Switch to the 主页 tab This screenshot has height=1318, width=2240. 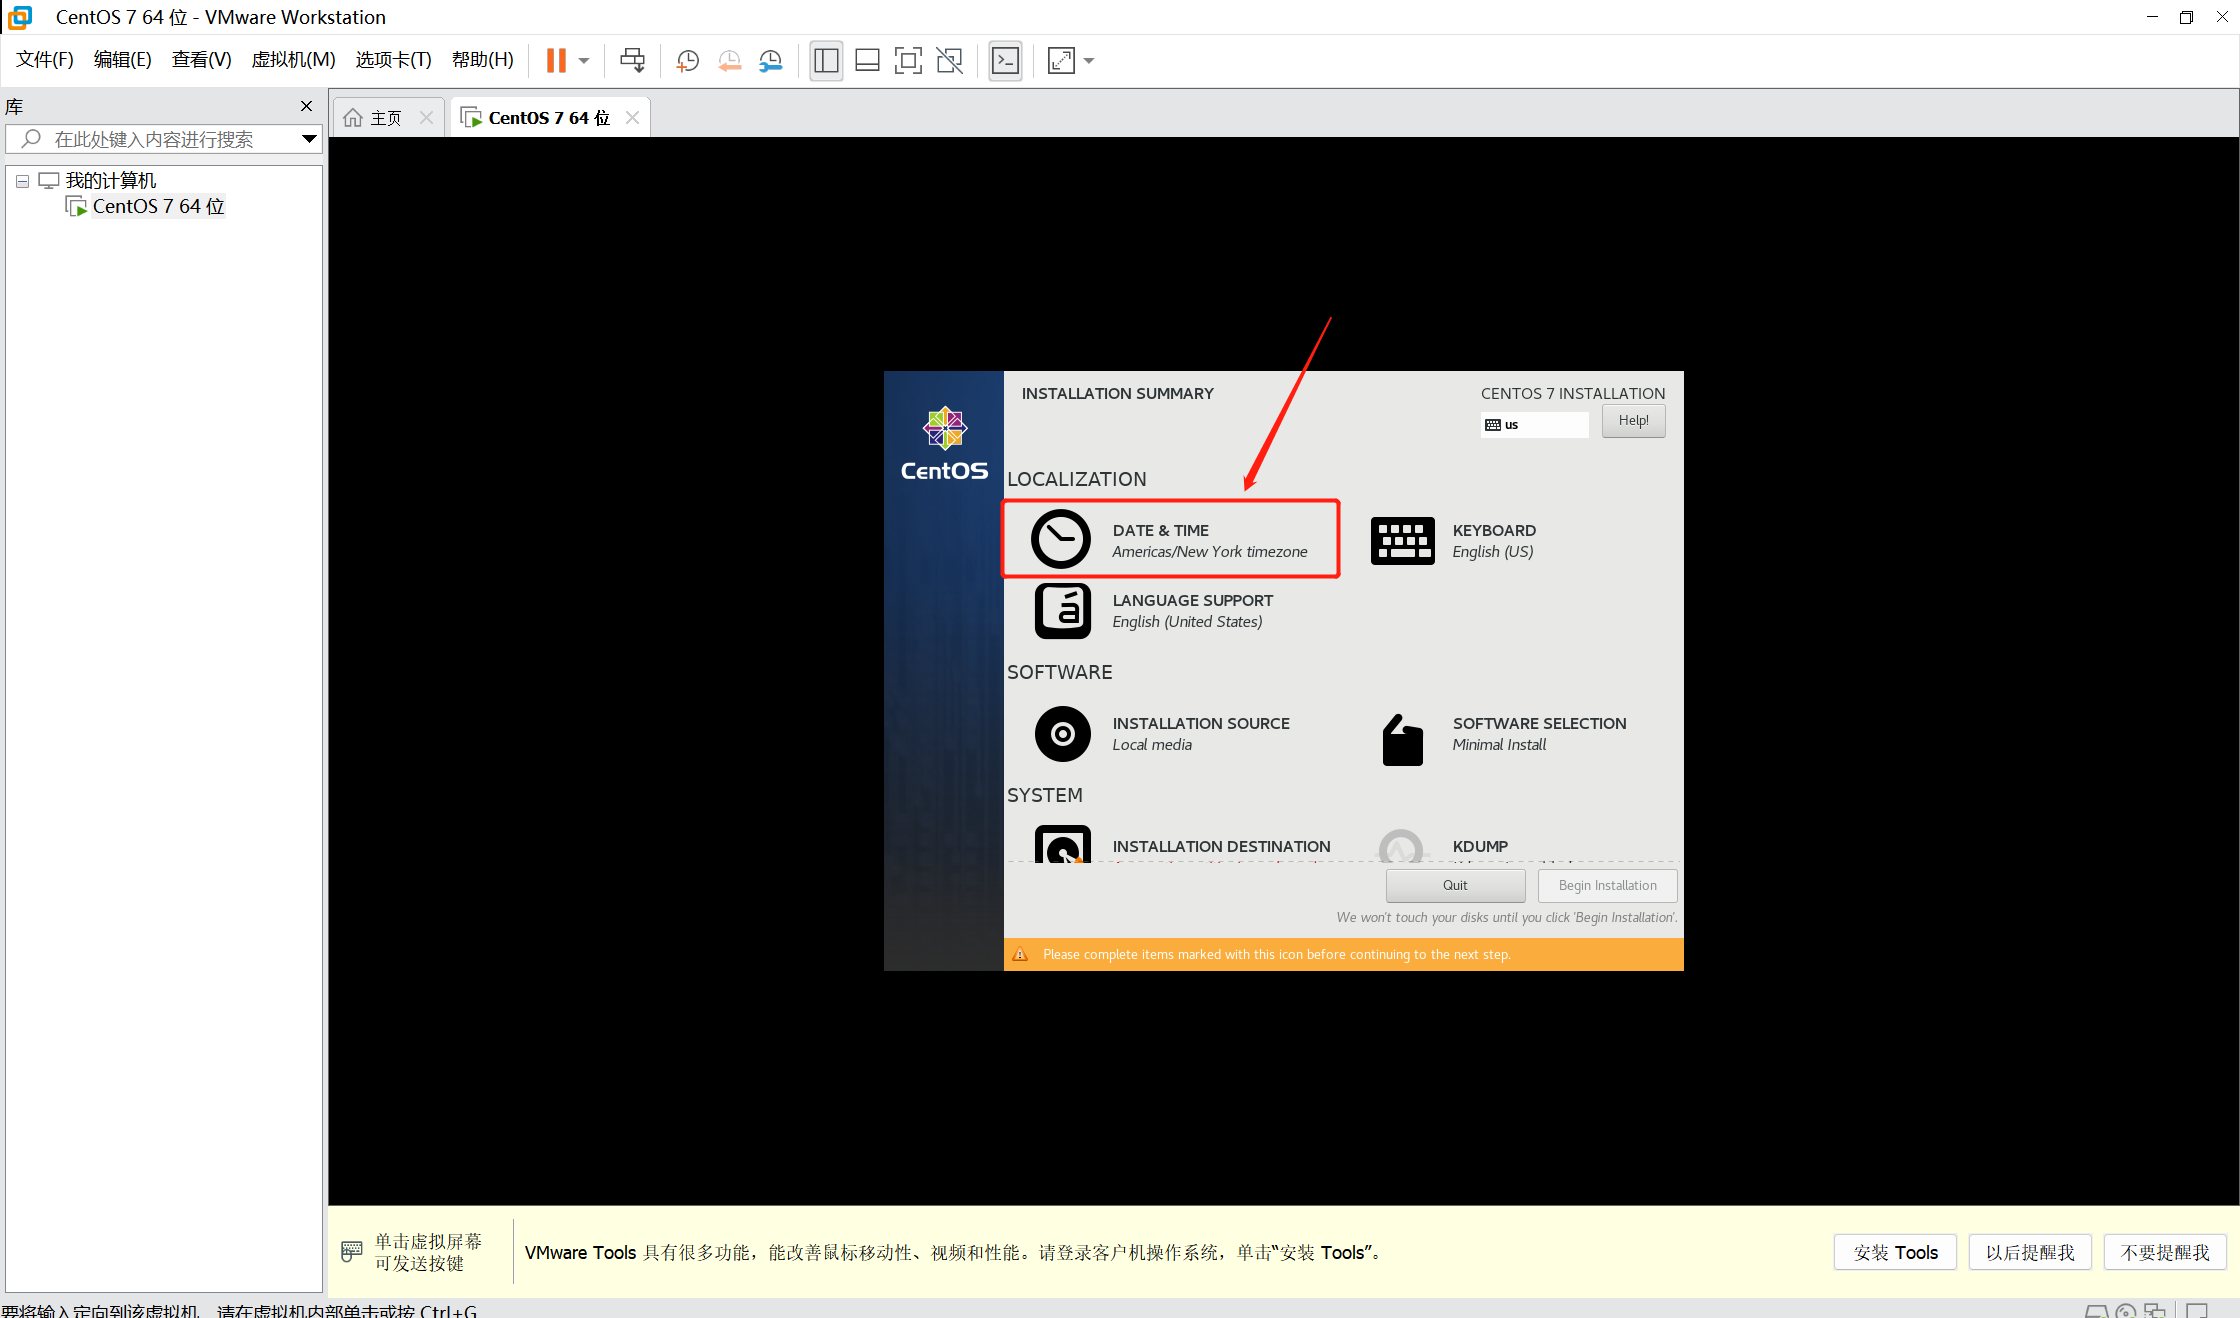386,116
